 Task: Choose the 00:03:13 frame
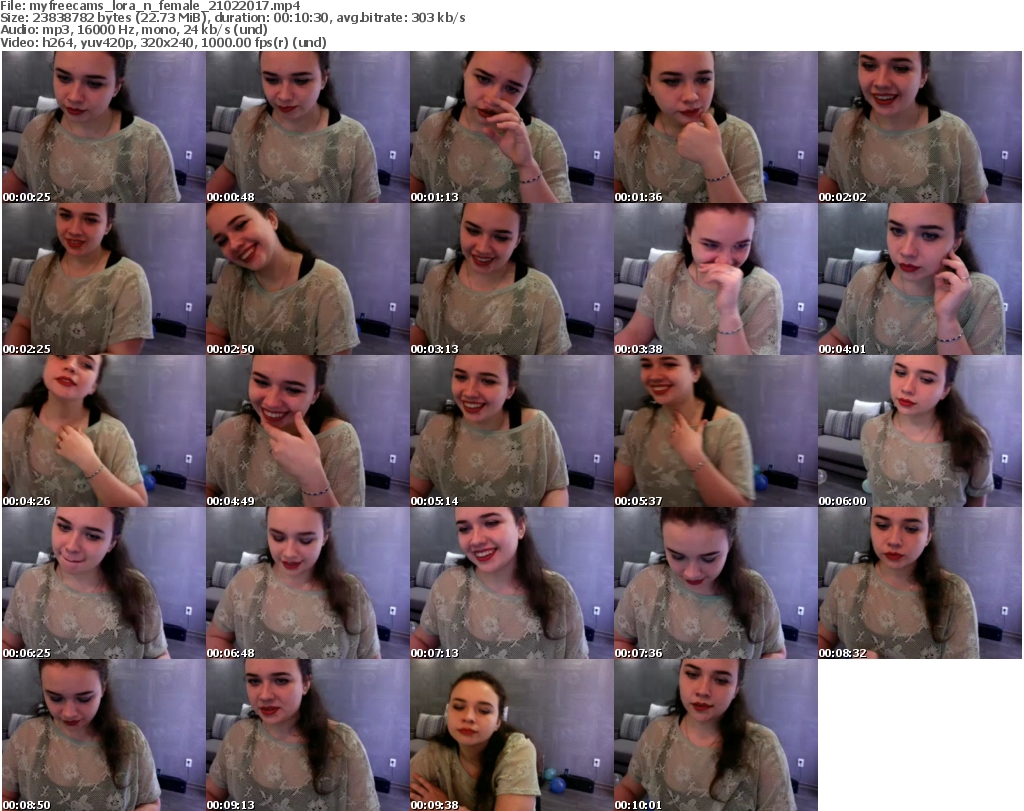[511, 279]
